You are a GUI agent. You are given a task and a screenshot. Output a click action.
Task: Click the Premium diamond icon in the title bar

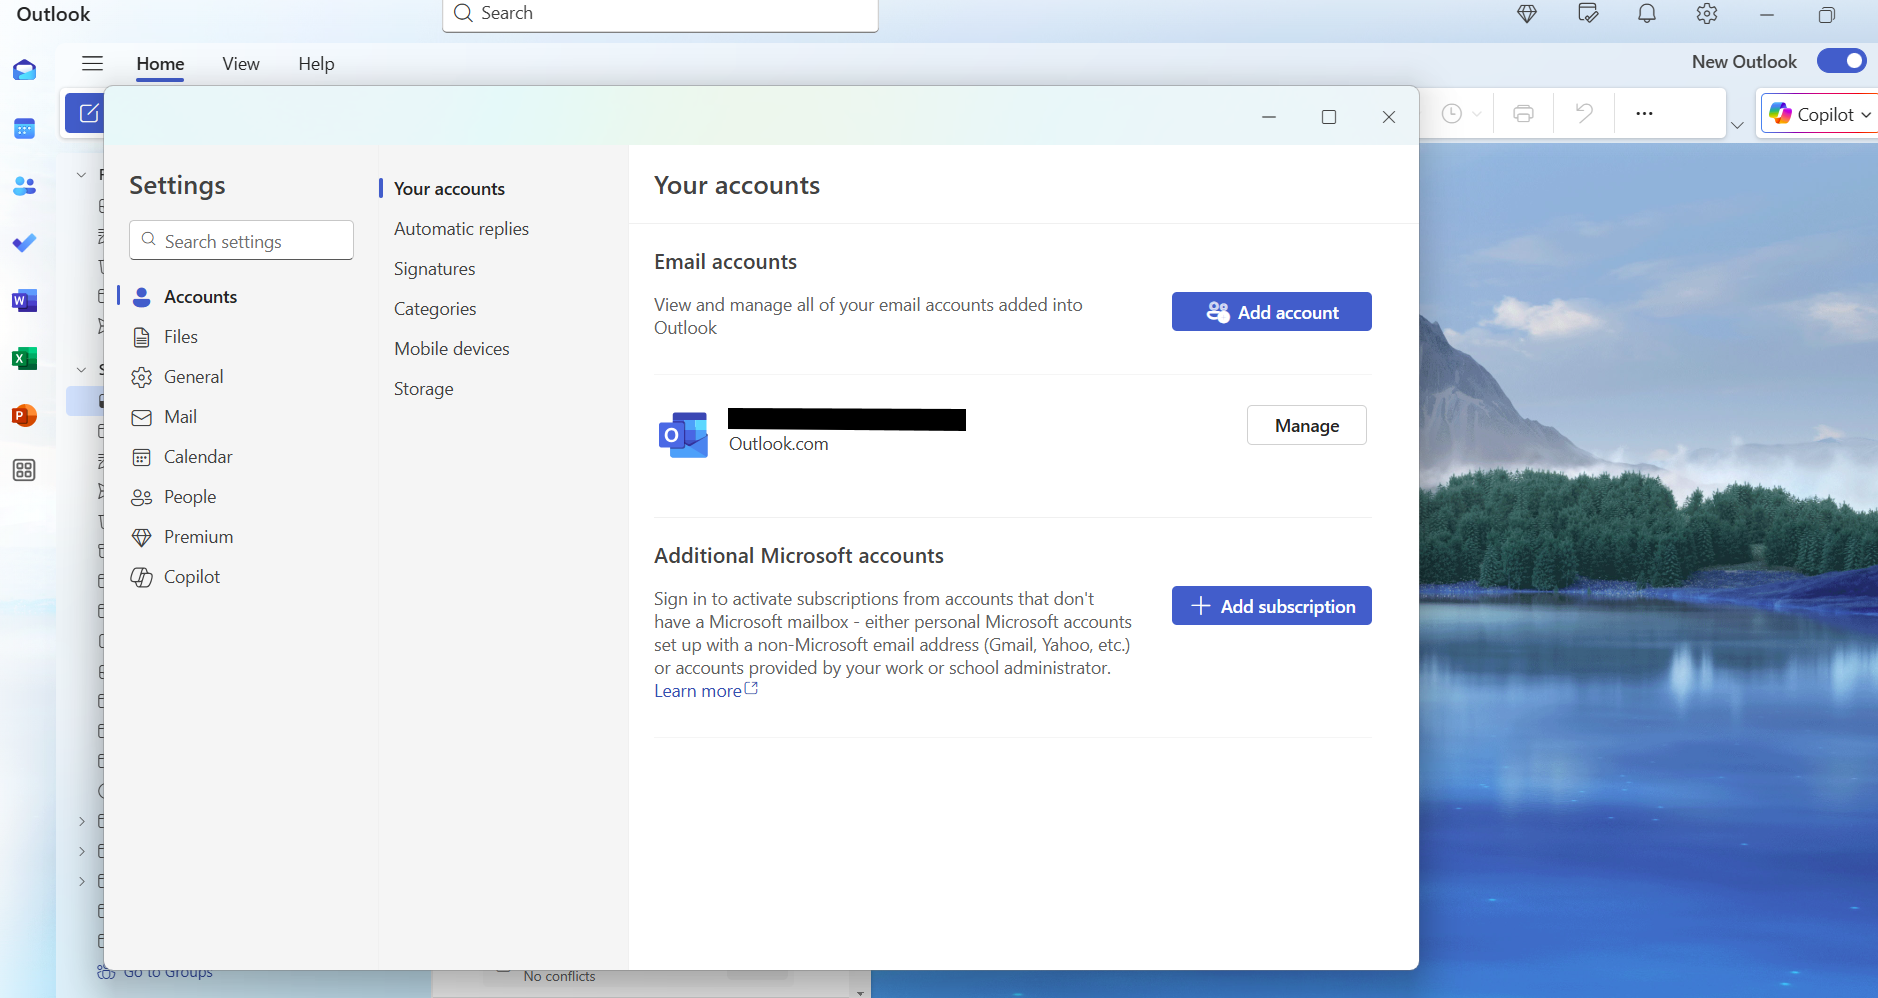coord(1527,14)
